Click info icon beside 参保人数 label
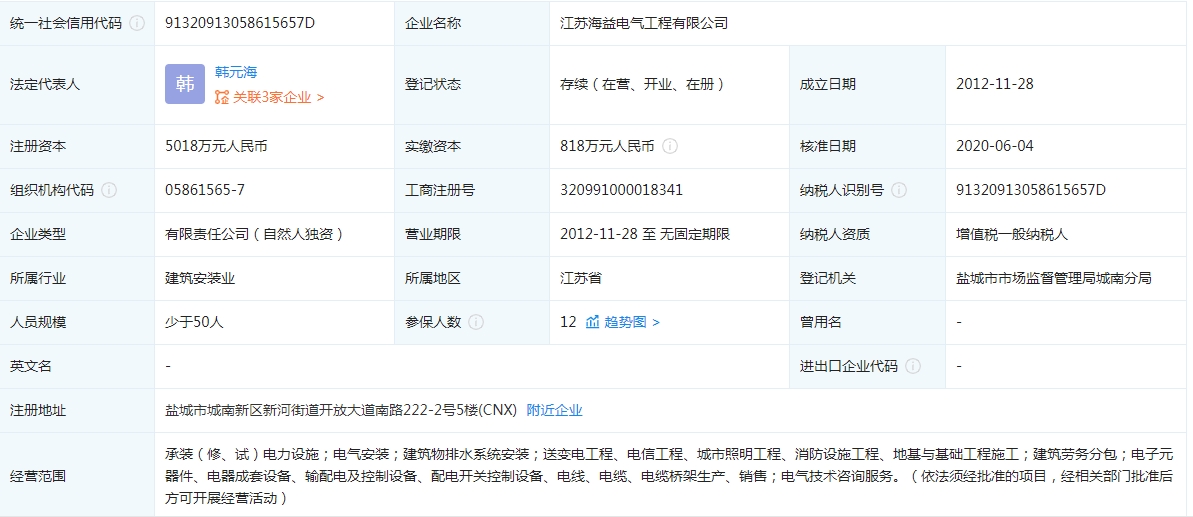Screen dimensions: 1193x517 476,322
